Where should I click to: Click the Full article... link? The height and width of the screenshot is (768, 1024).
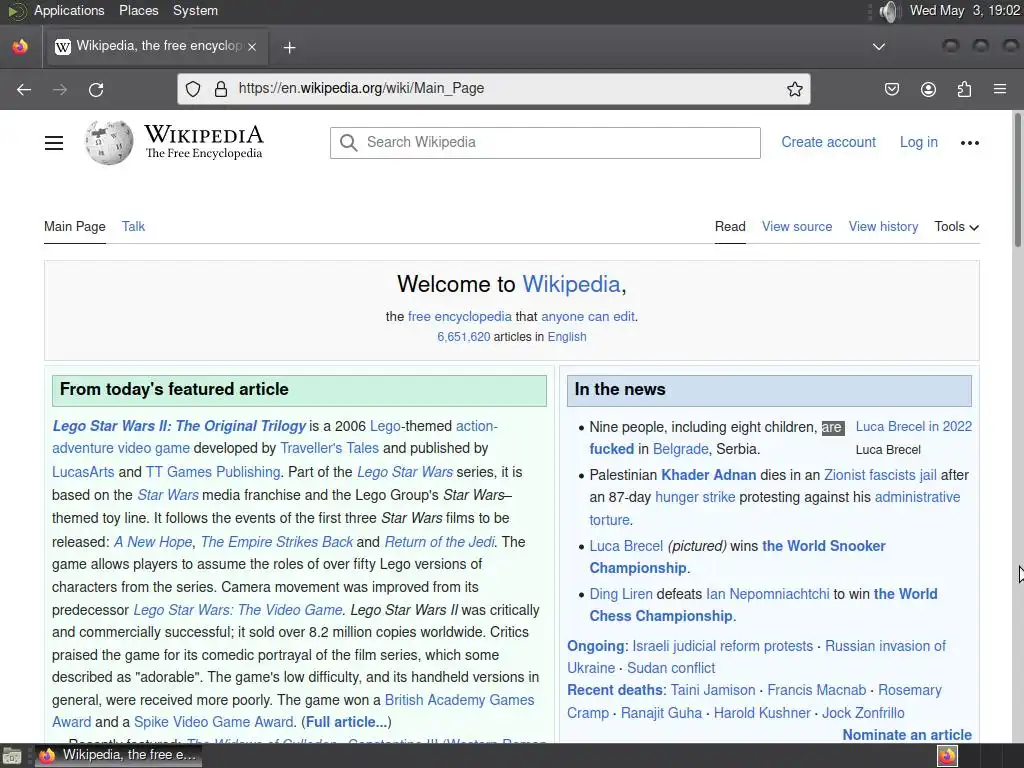[346, 722]
